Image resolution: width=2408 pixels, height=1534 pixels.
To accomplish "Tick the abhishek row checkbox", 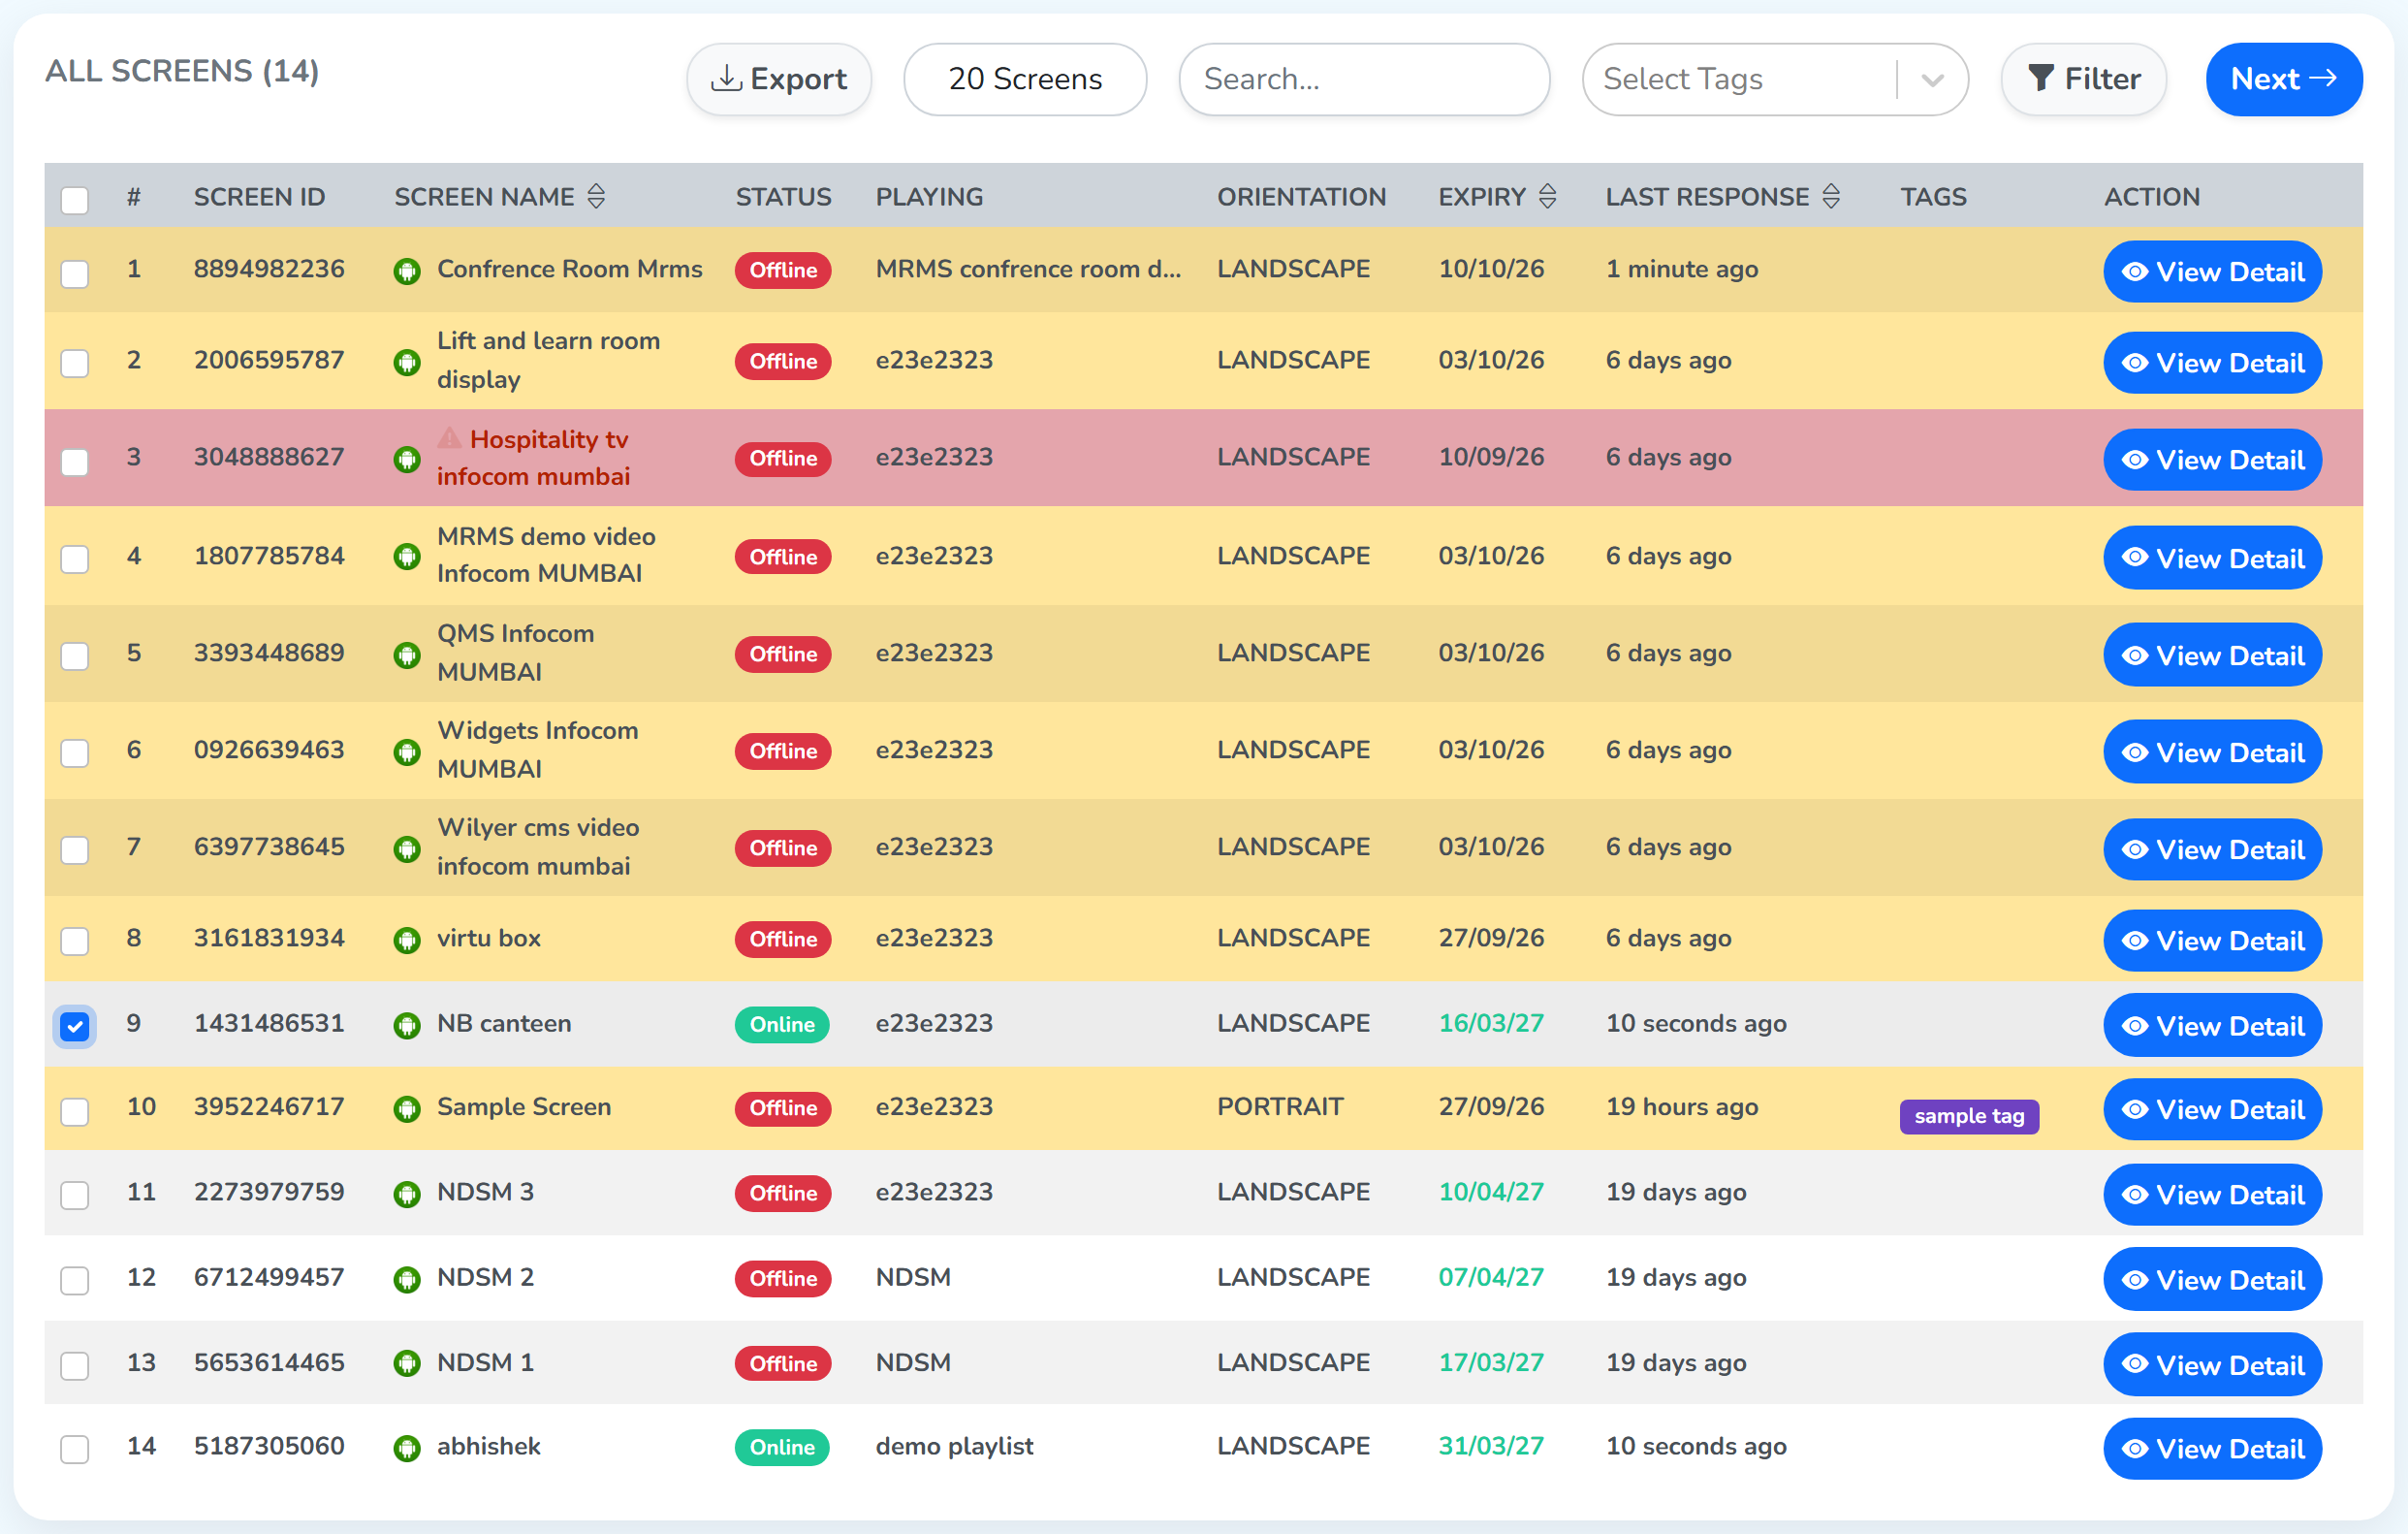I will pyautogui.click(x=75, y=1449).
